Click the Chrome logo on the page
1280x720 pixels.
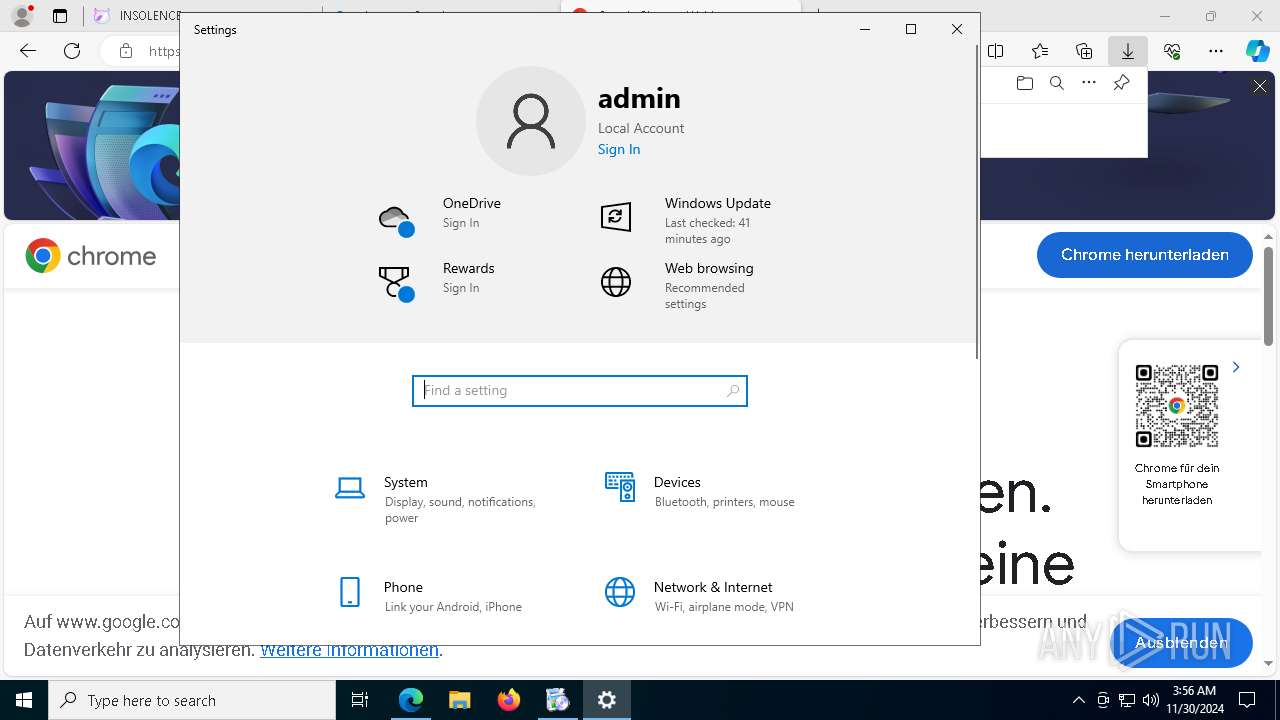click(91, 256)
